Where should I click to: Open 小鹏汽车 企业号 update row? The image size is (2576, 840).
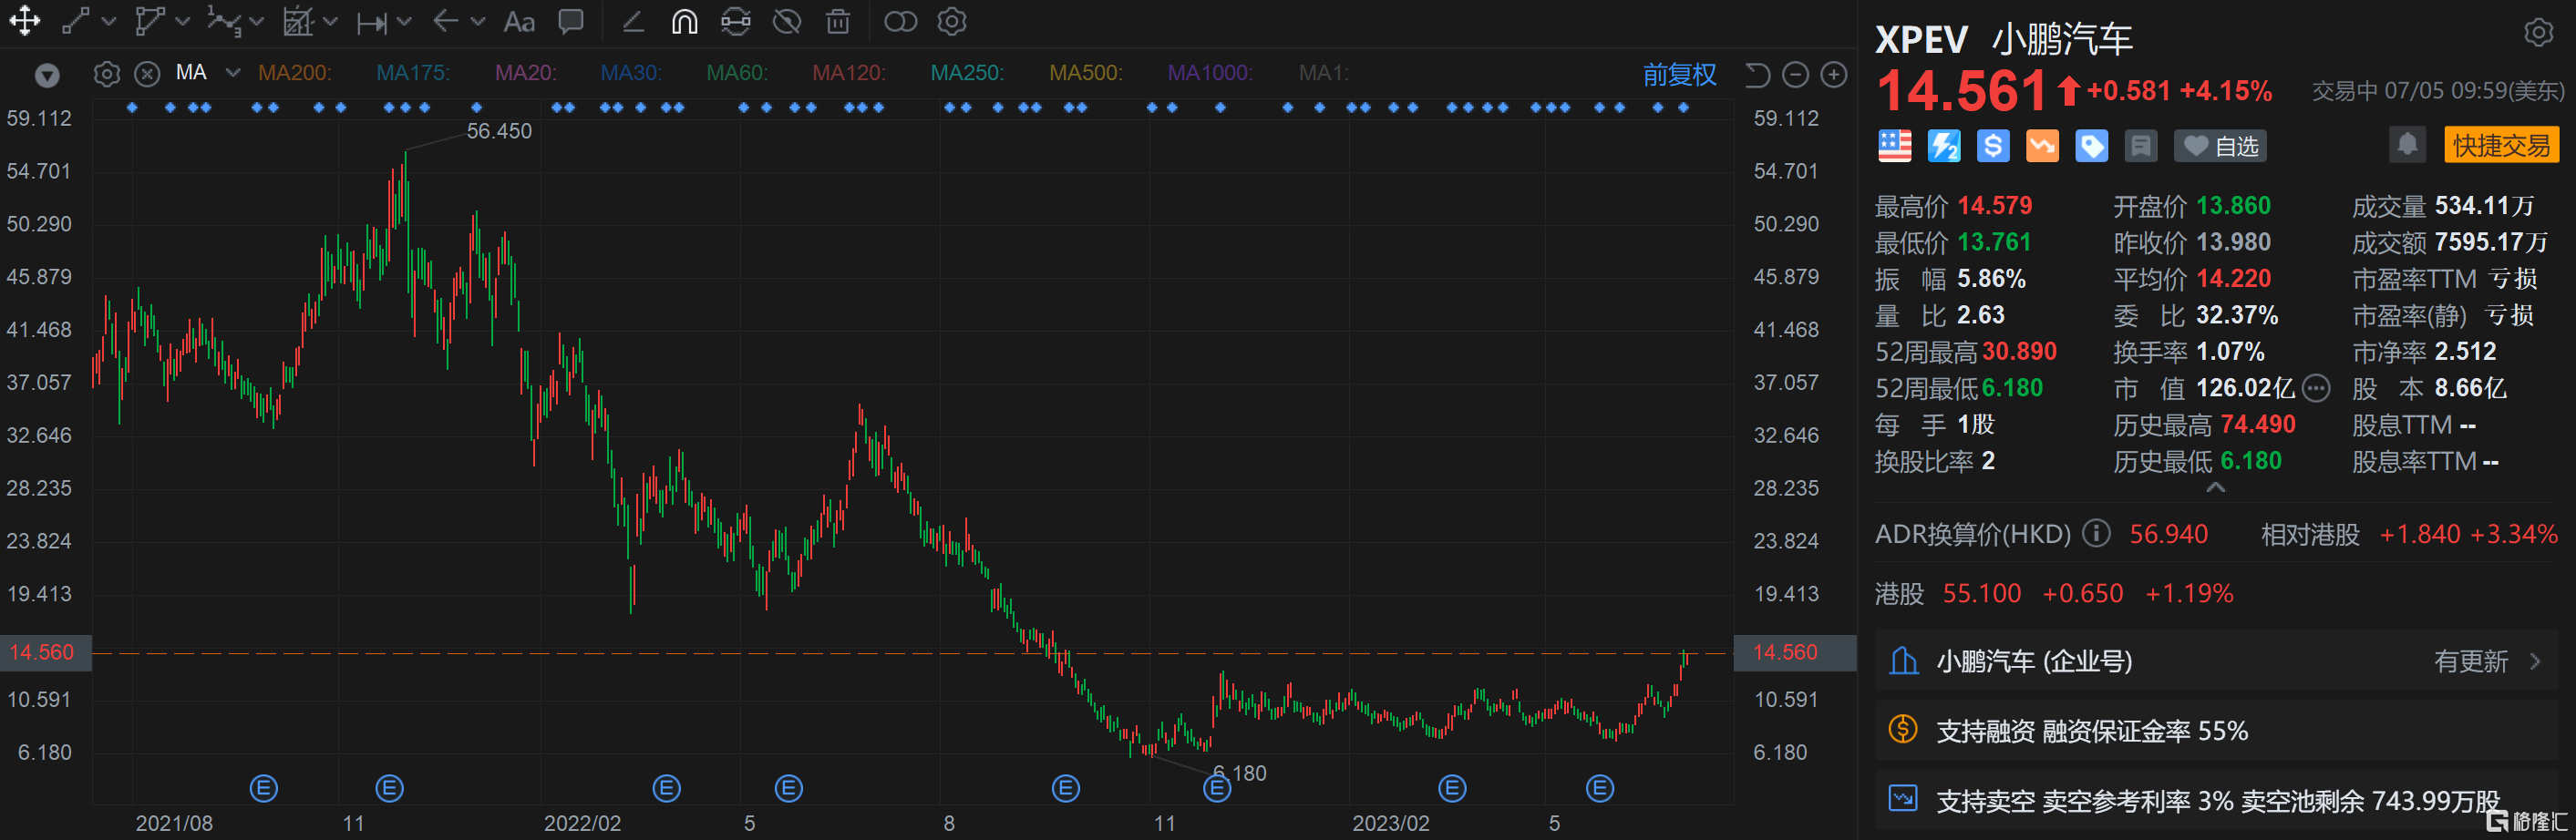tap(2216, 660)
